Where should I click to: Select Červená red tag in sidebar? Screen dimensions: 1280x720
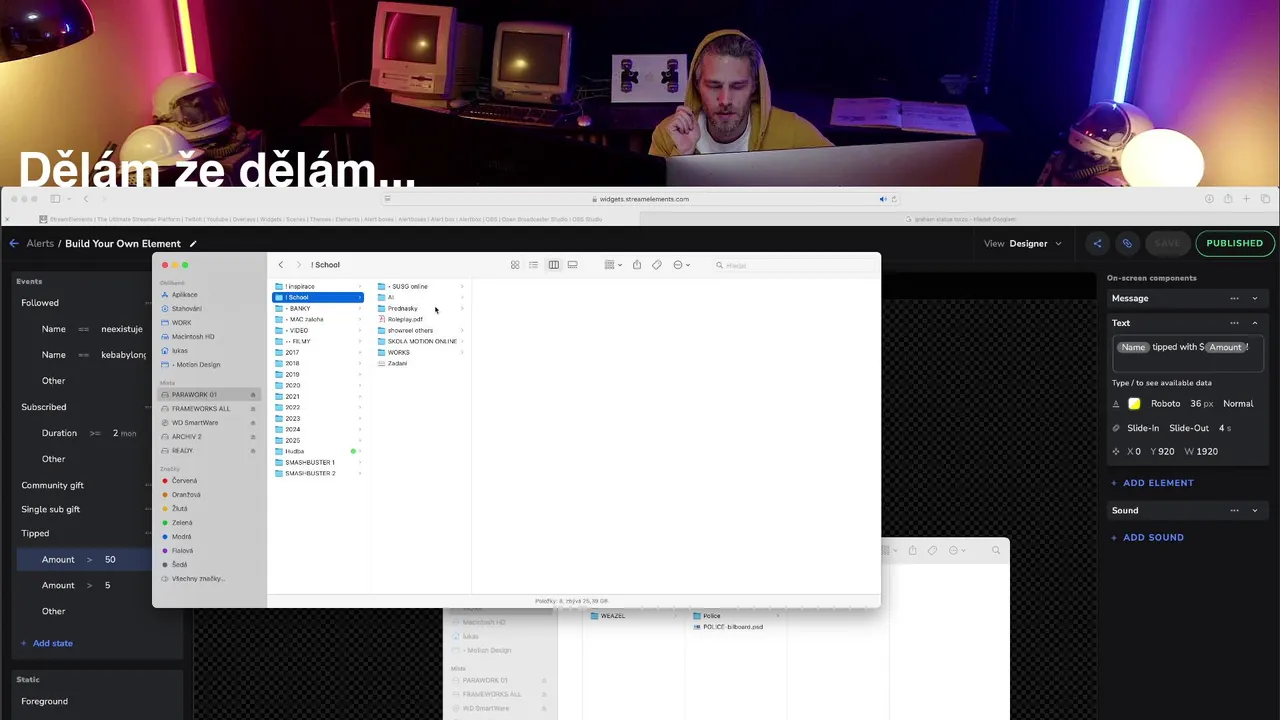183,481
